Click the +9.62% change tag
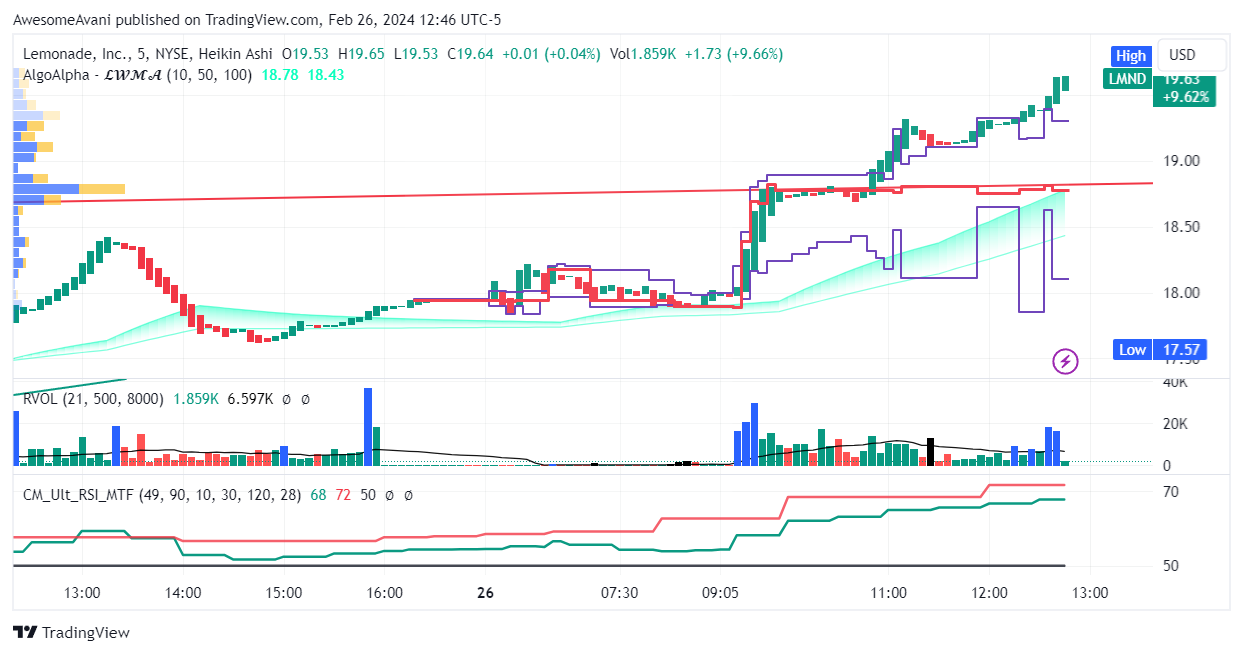This screenshot has width=1243, height=654. [1185, 97]
